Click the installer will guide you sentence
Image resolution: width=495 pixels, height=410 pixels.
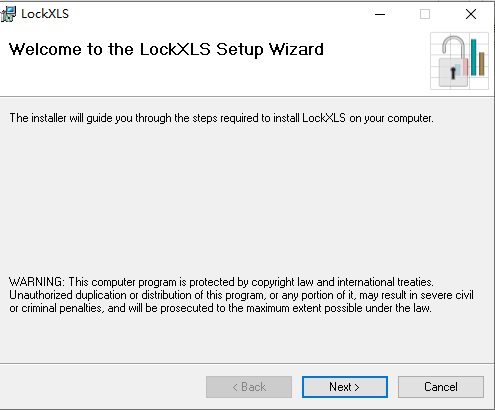(221, 118)
